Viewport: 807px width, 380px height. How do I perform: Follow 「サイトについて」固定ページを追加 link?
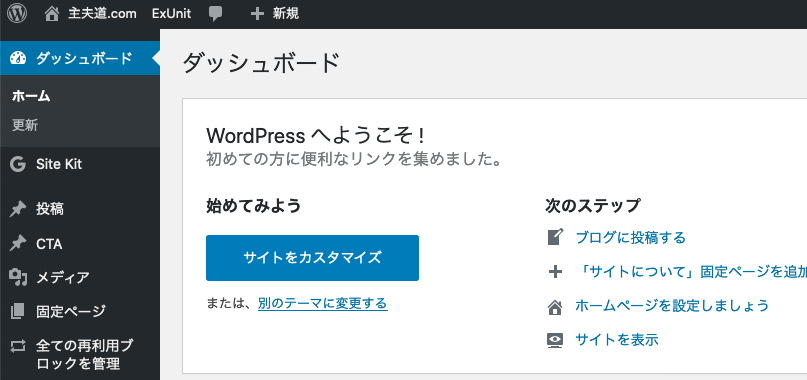coord(691,272)
